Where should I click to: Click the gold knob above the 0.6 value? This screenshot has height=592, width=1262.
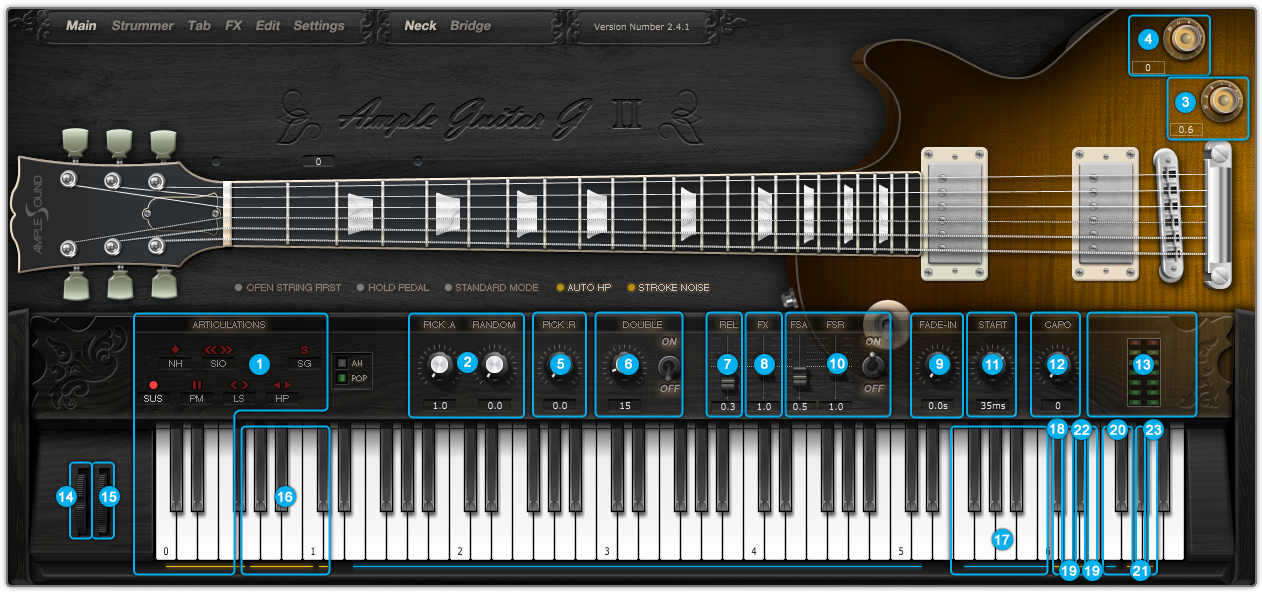point(1221,101)
